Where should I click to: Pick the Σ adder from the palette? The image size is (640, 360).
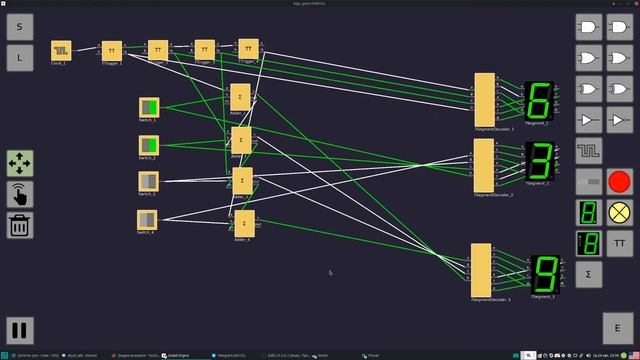coord(589,275)
